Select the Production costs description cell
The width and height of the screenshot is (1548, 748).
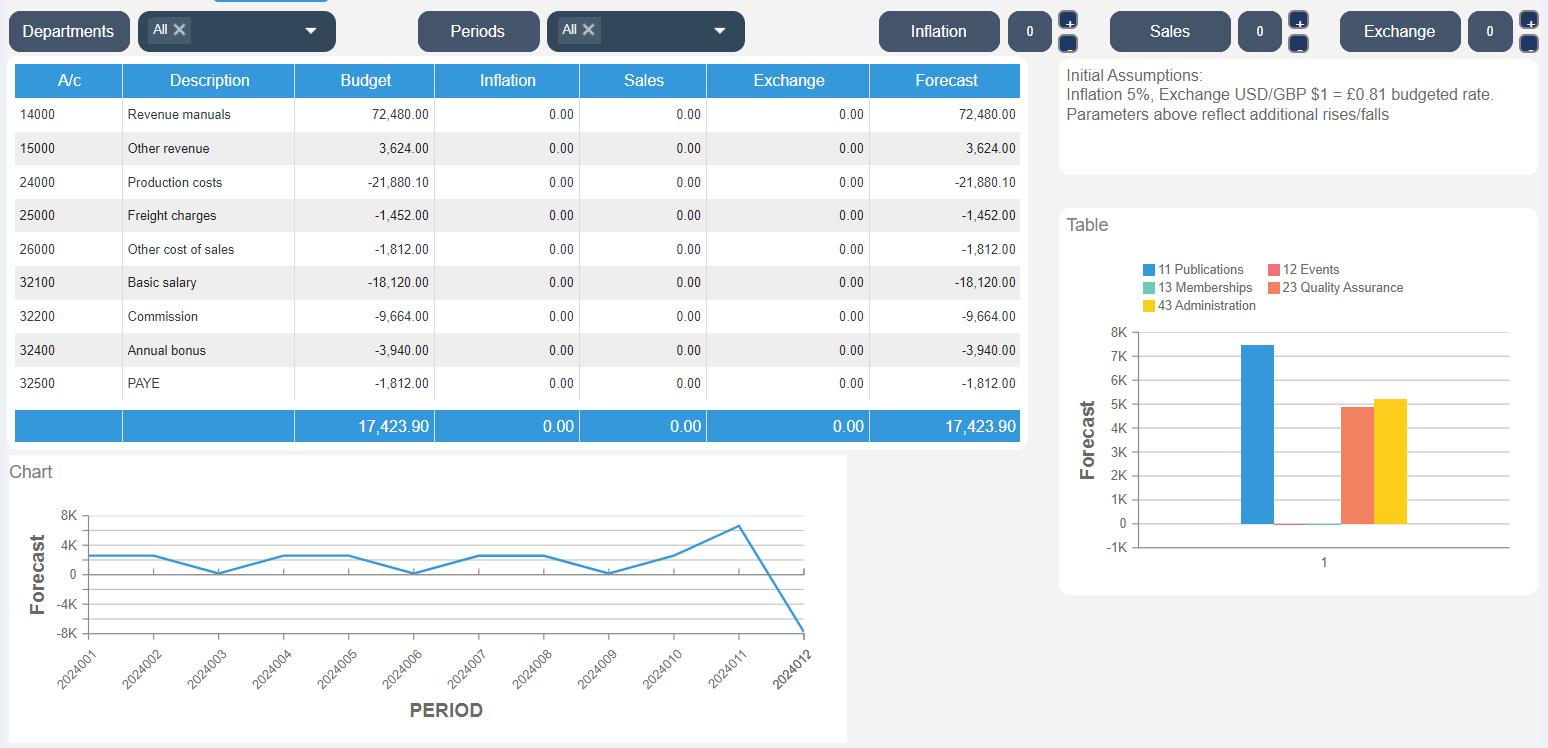click(208, 183)
